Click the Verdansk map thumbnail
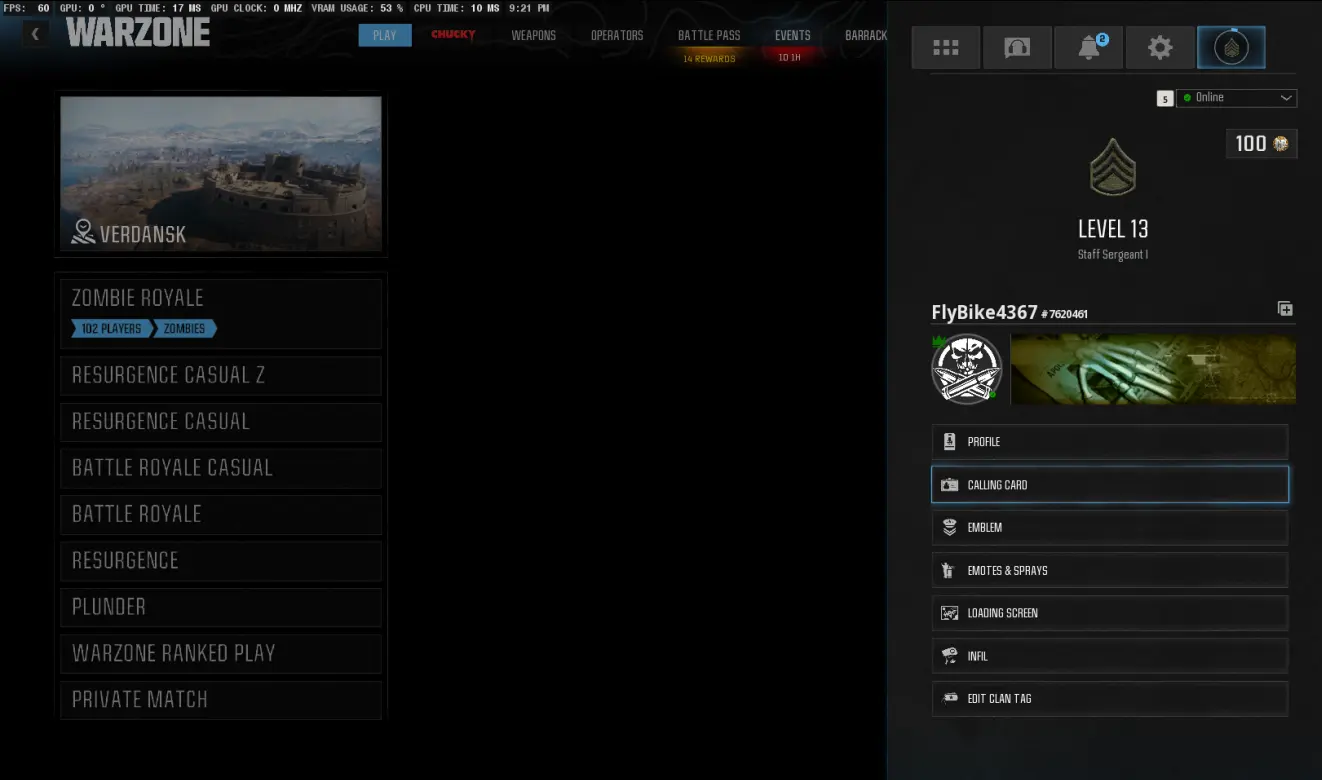 click(x=220, y=174)
